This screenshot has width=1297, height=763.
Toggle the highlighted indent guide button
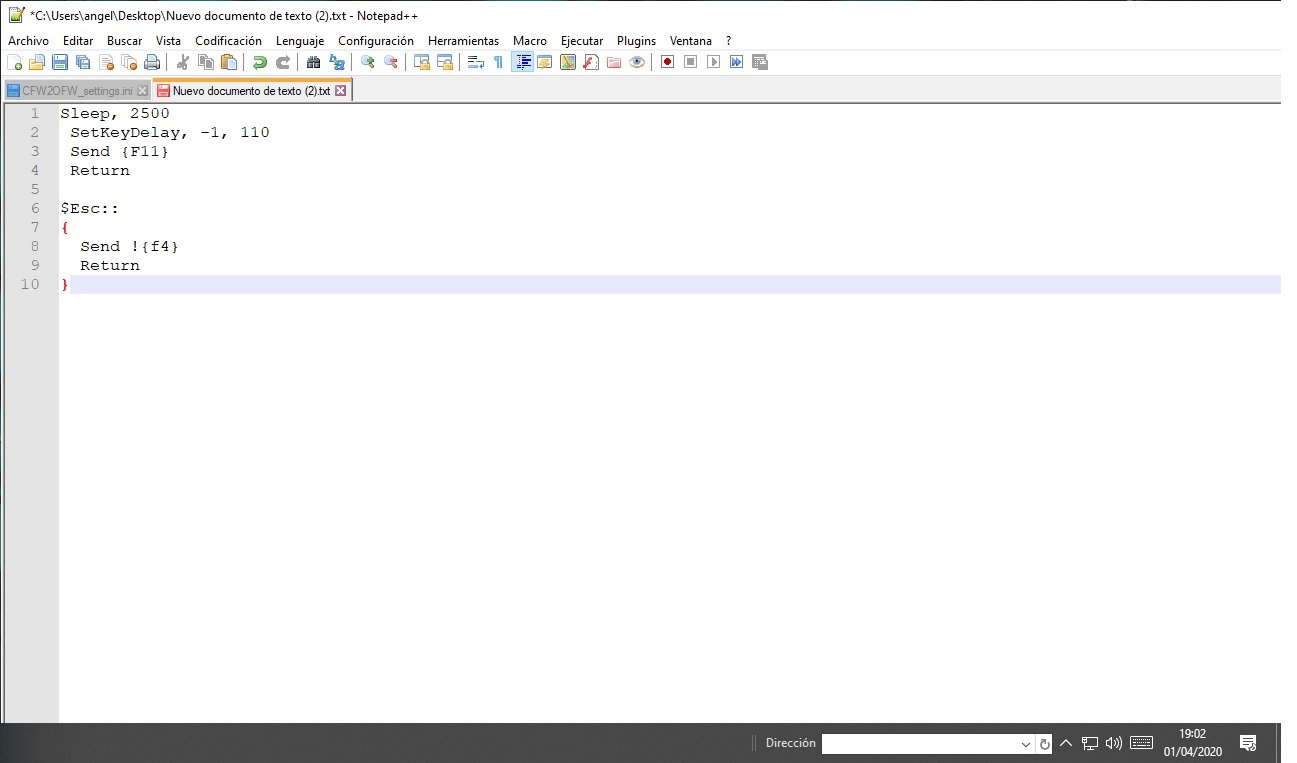(x=522, y=62)
